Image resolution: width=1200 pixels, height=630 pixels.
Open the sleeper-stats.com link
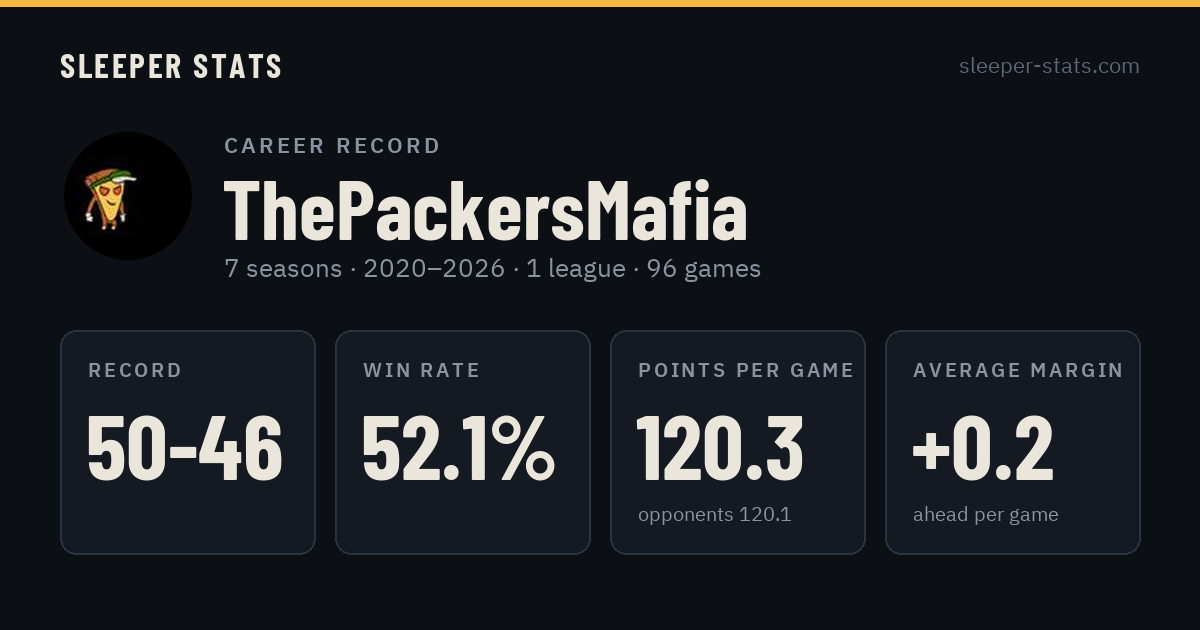1049,66
